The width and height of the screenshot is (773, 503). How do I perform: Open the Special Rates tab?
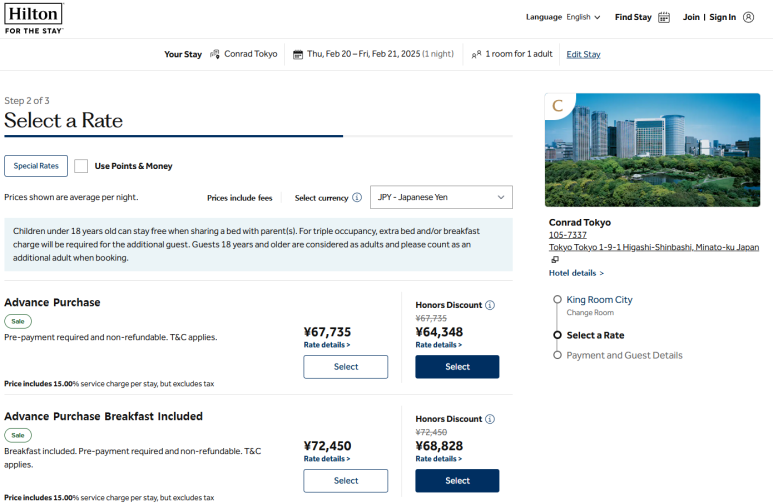(x=36, y=166)
